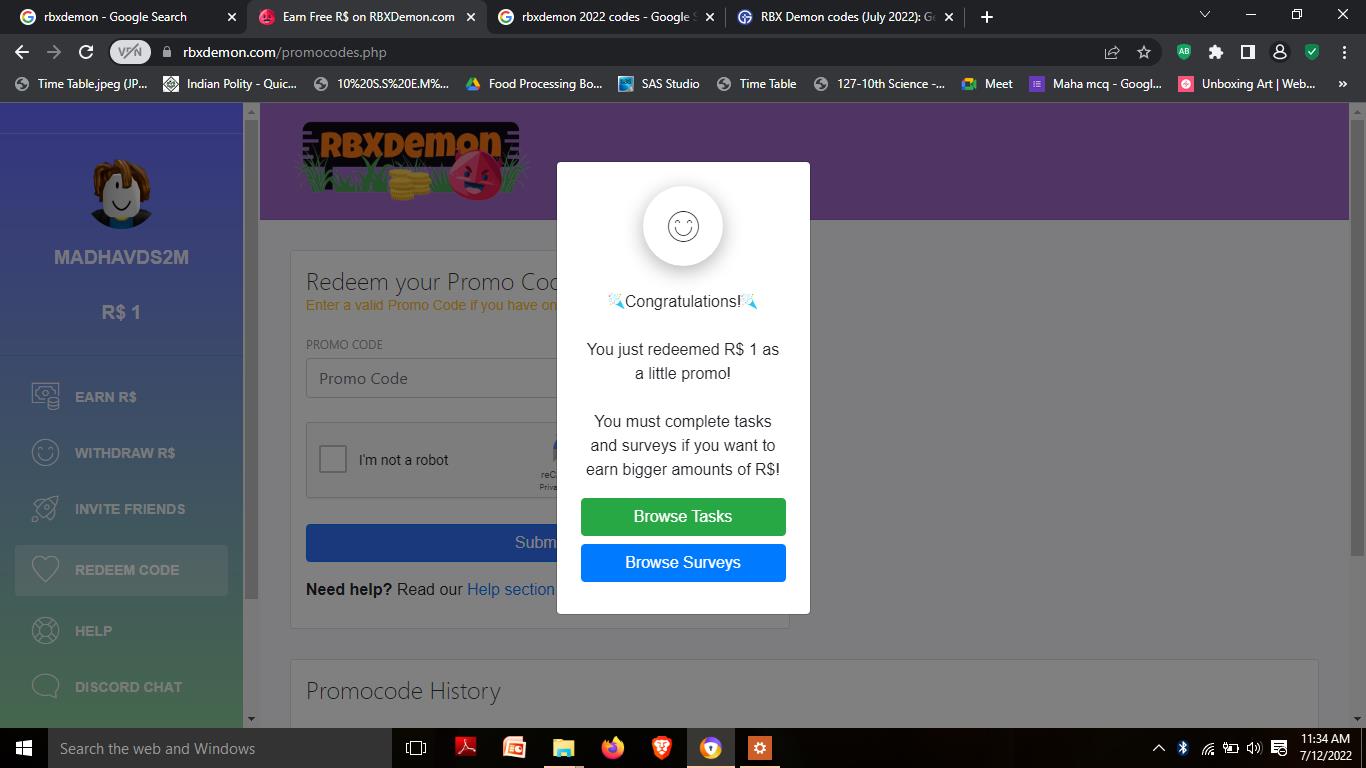Image resolution: width=1366 pixels, height=768 pixels.
Task: Bookmark this page with the star icon
Action: click(x=1144, y=52)
